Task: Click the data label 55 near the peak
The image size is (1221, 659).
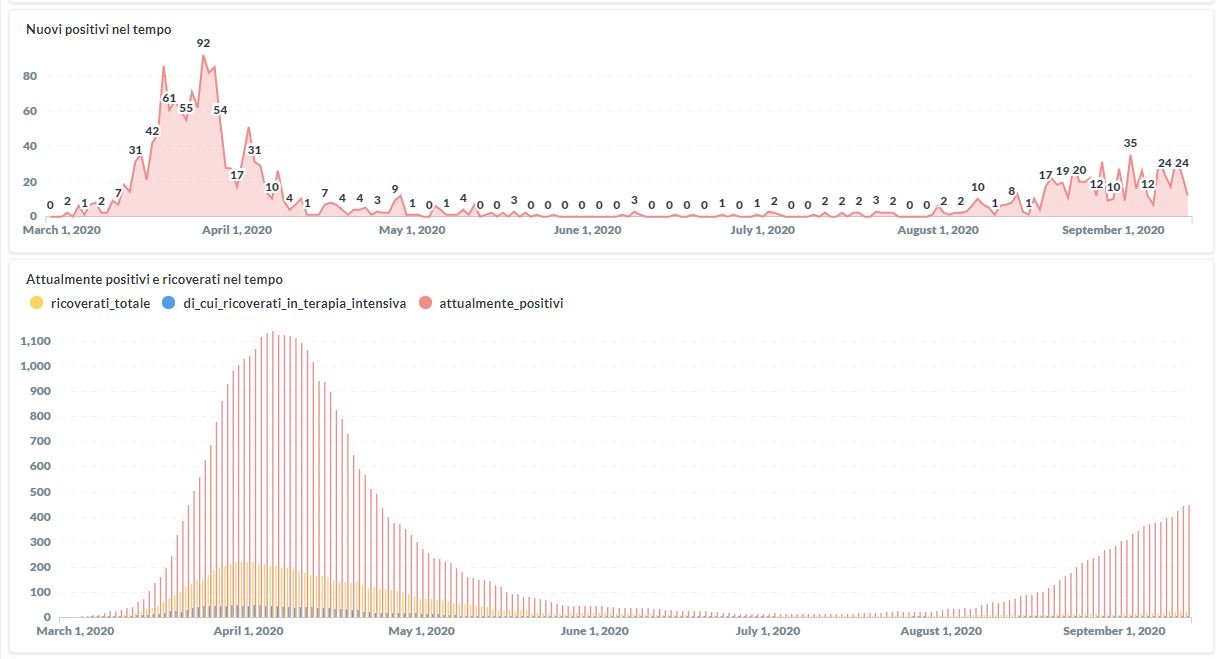Action: click(x=186, y=108)
